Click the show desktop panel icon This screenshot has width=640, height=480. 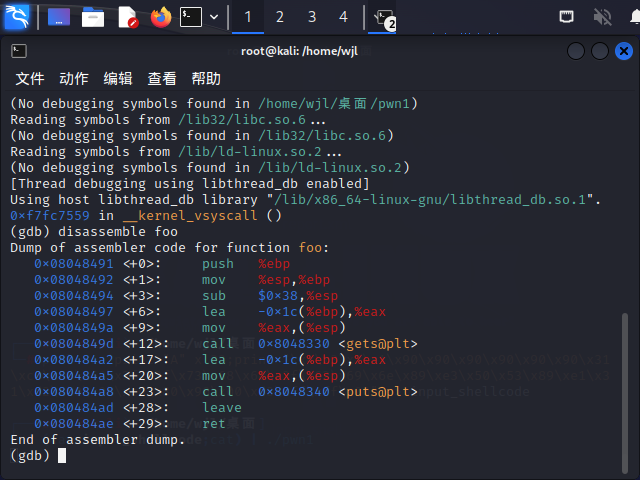(59, 17)
